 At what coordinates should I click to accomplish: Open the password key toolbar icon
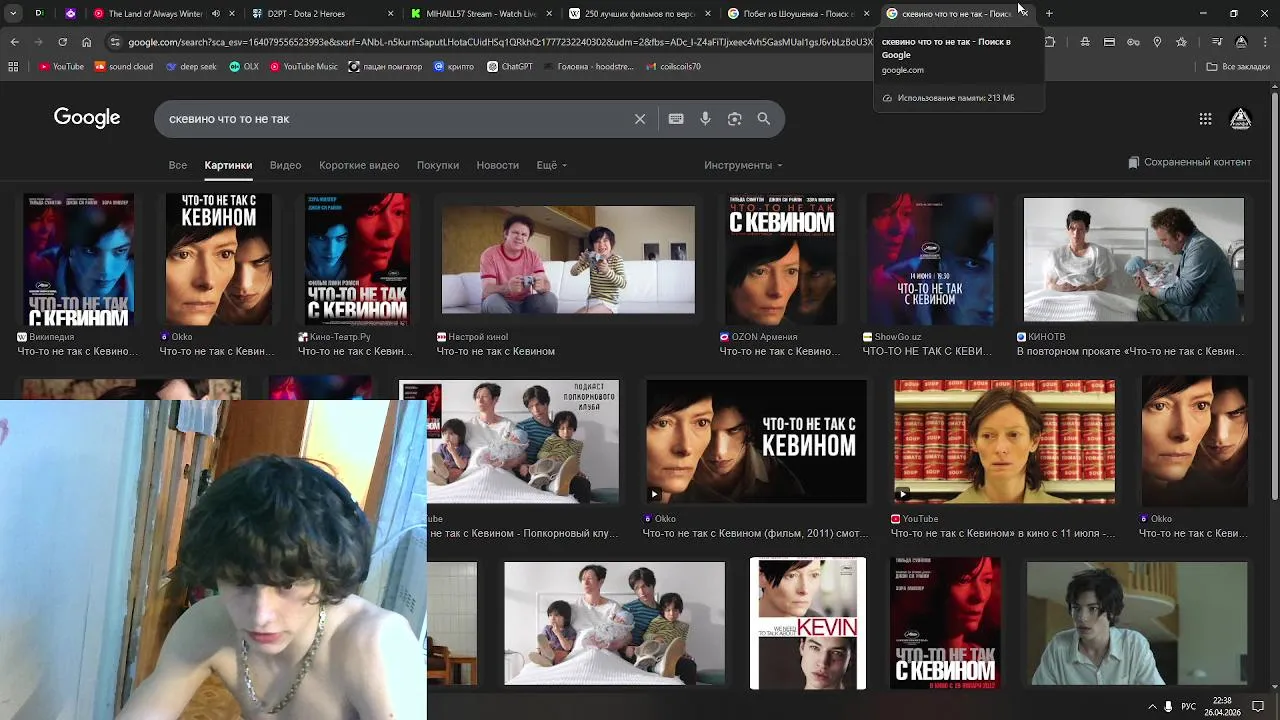[1133, 42]
